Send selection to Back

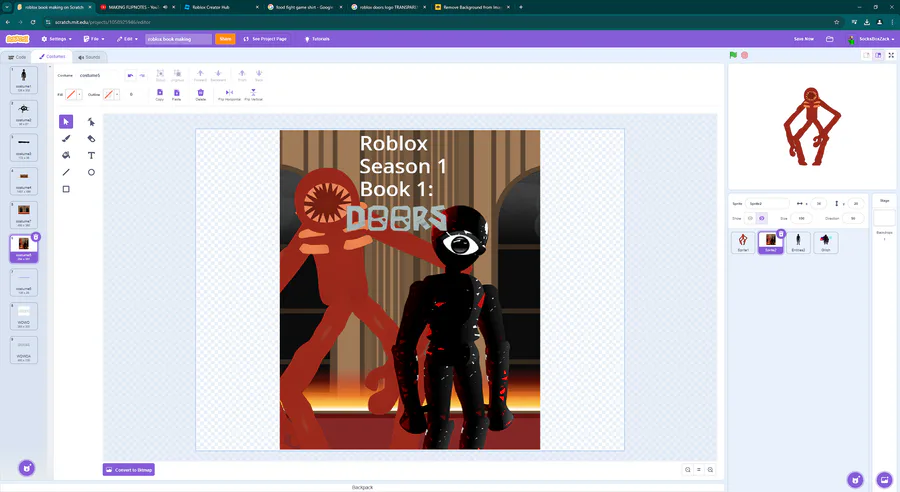[259, 75]
